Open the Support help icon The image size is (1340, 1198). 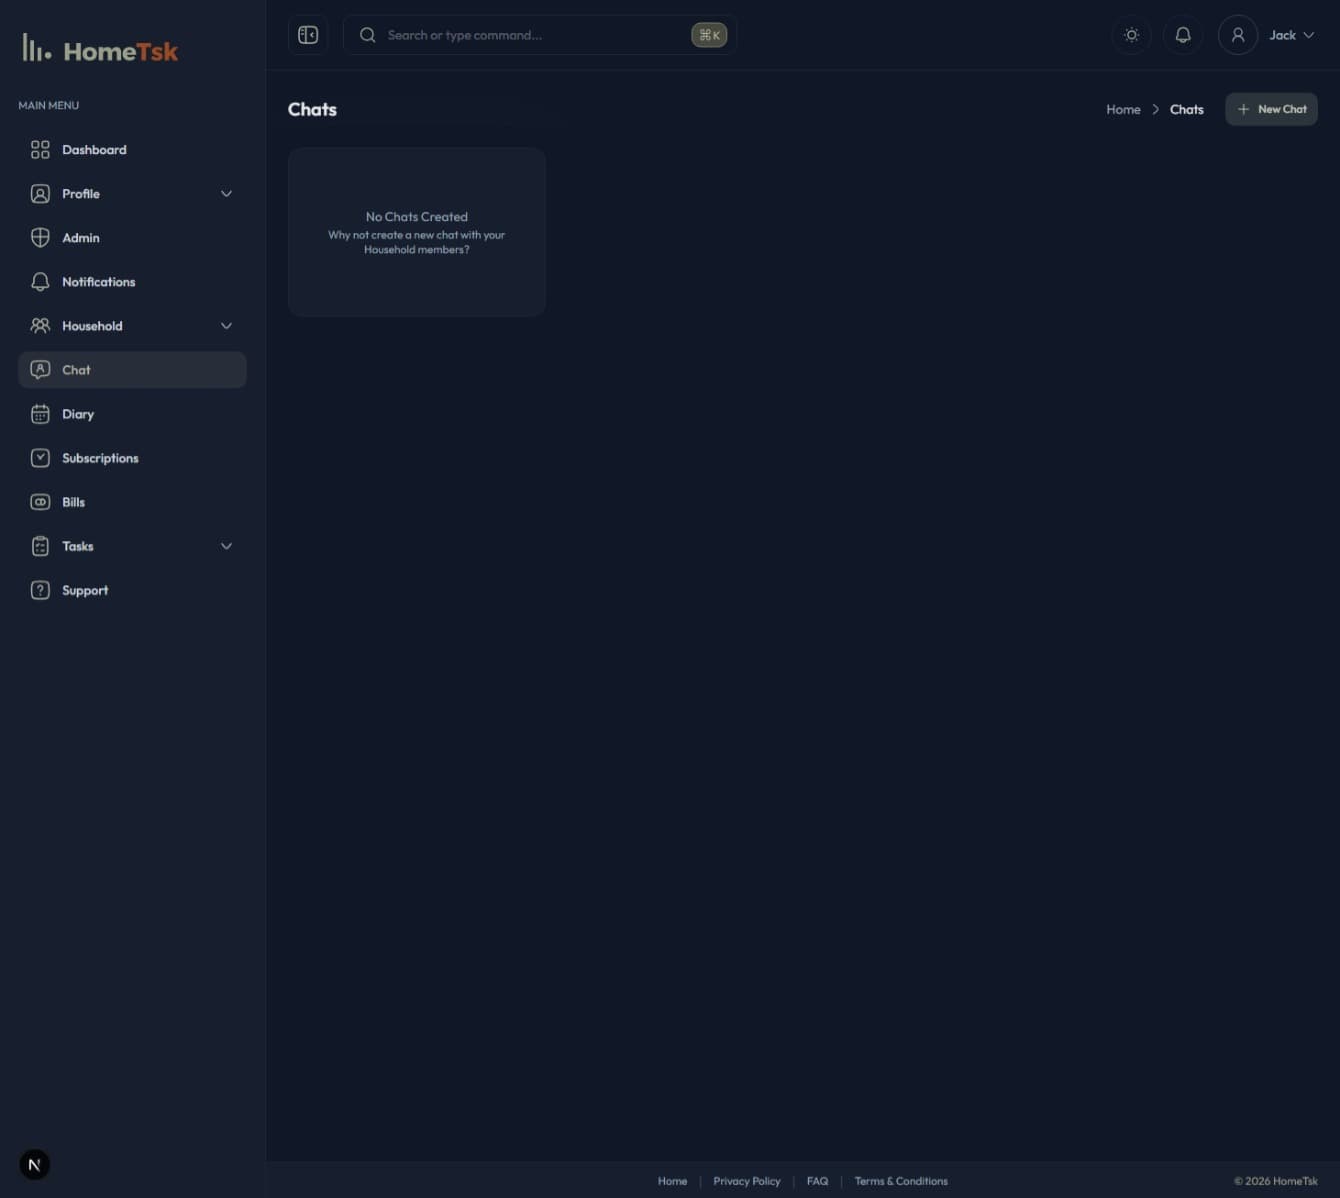pos(40,590)
